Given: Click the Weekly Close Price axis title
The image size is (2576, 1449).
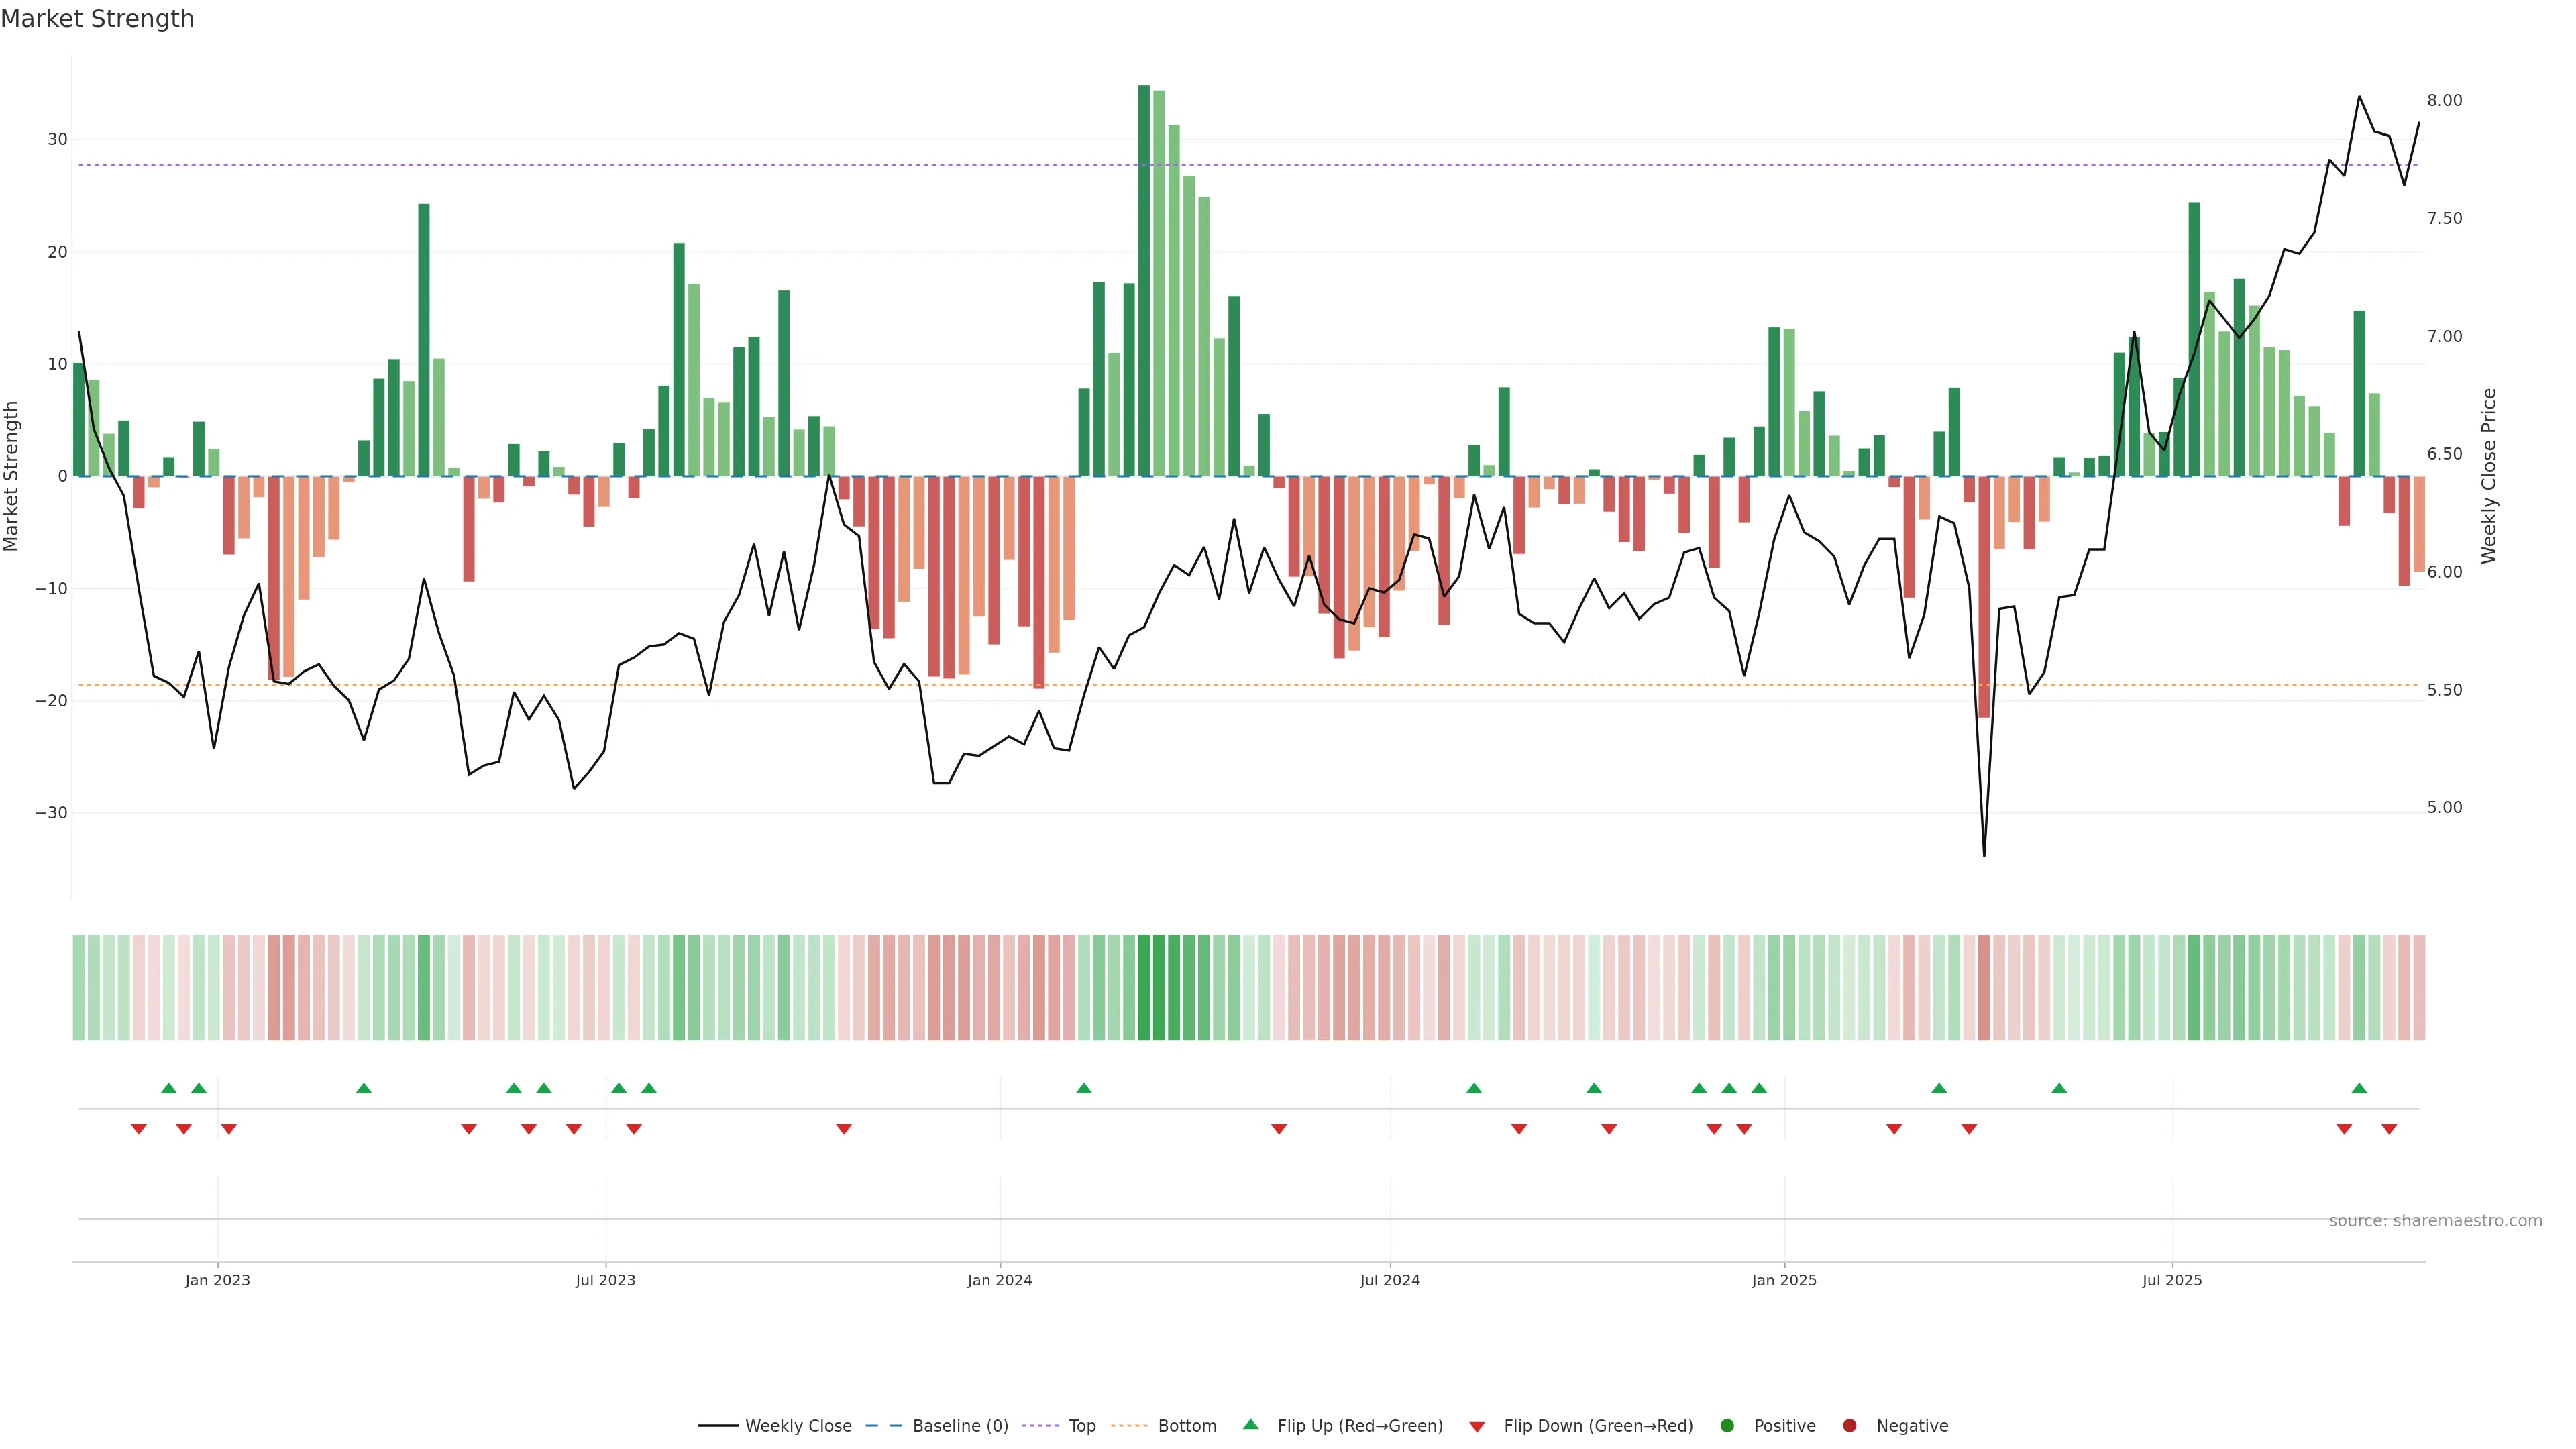Looking at the screenshot, I should click(x=2489, y=476).
